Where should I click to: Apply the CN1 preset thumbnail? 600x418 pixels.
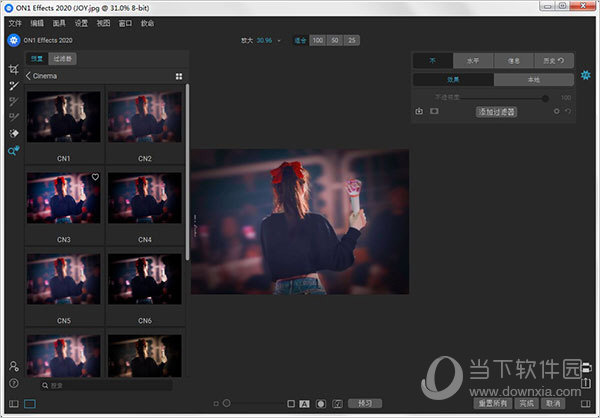(64, 117)
